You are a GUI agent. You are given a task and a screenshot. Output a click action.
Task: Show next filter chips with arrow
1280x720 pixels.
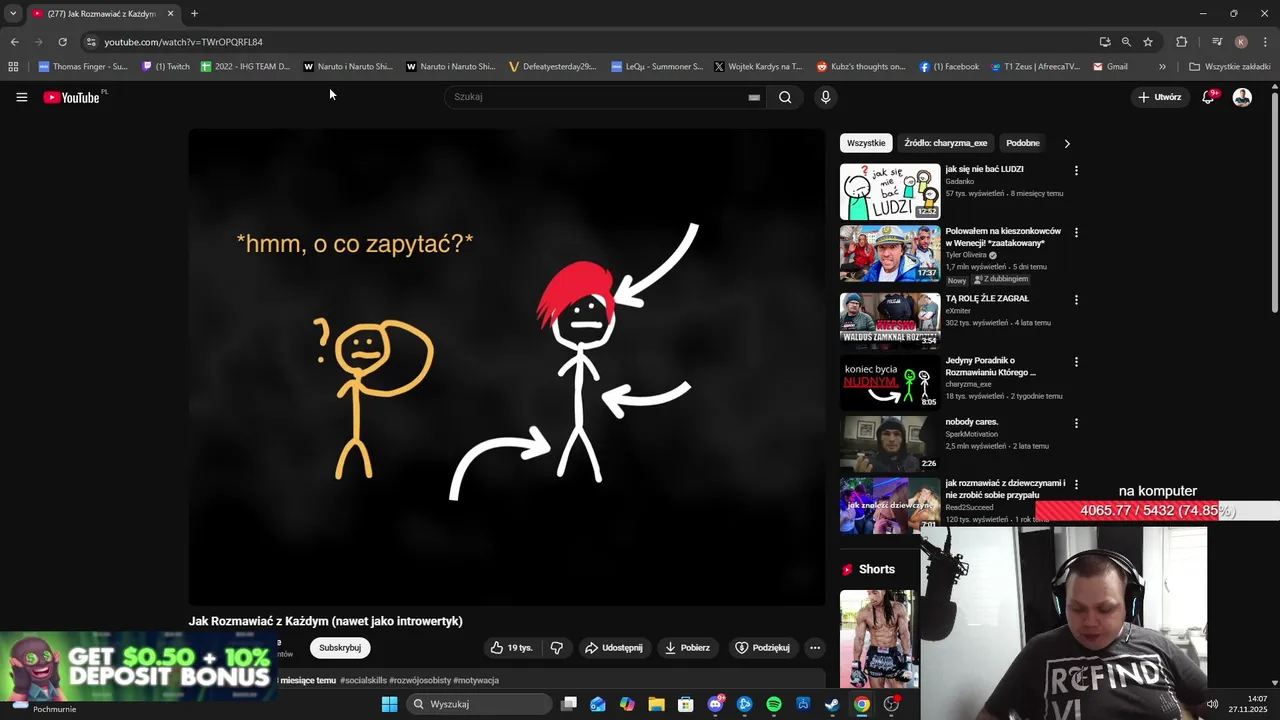coord(1067,143)
